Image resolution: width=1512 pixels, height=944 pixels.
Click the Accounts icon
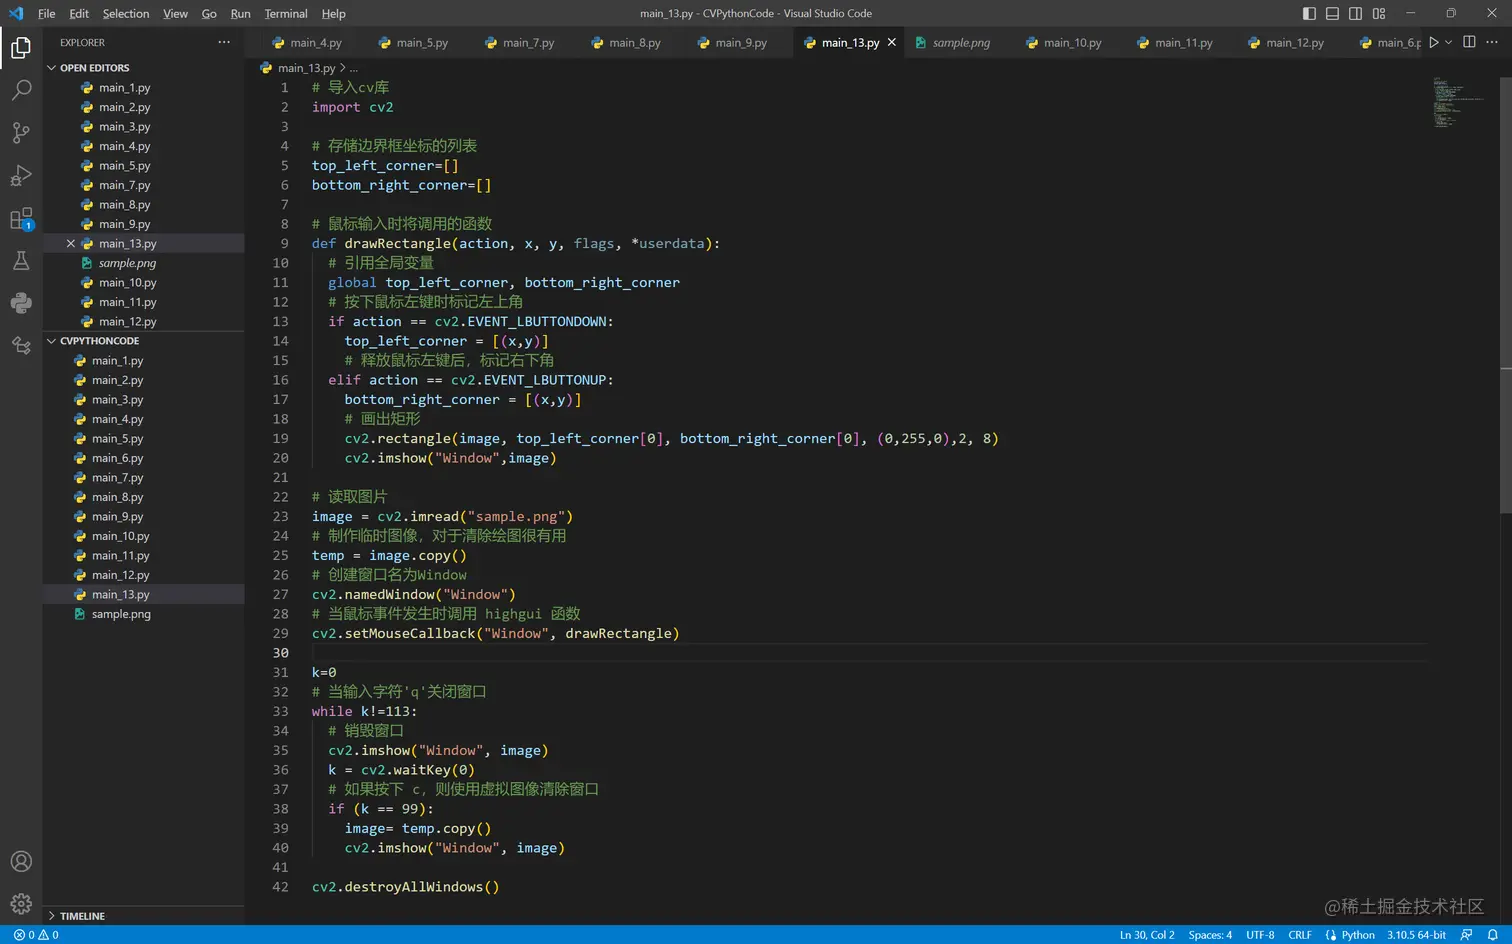pos(21,861)
